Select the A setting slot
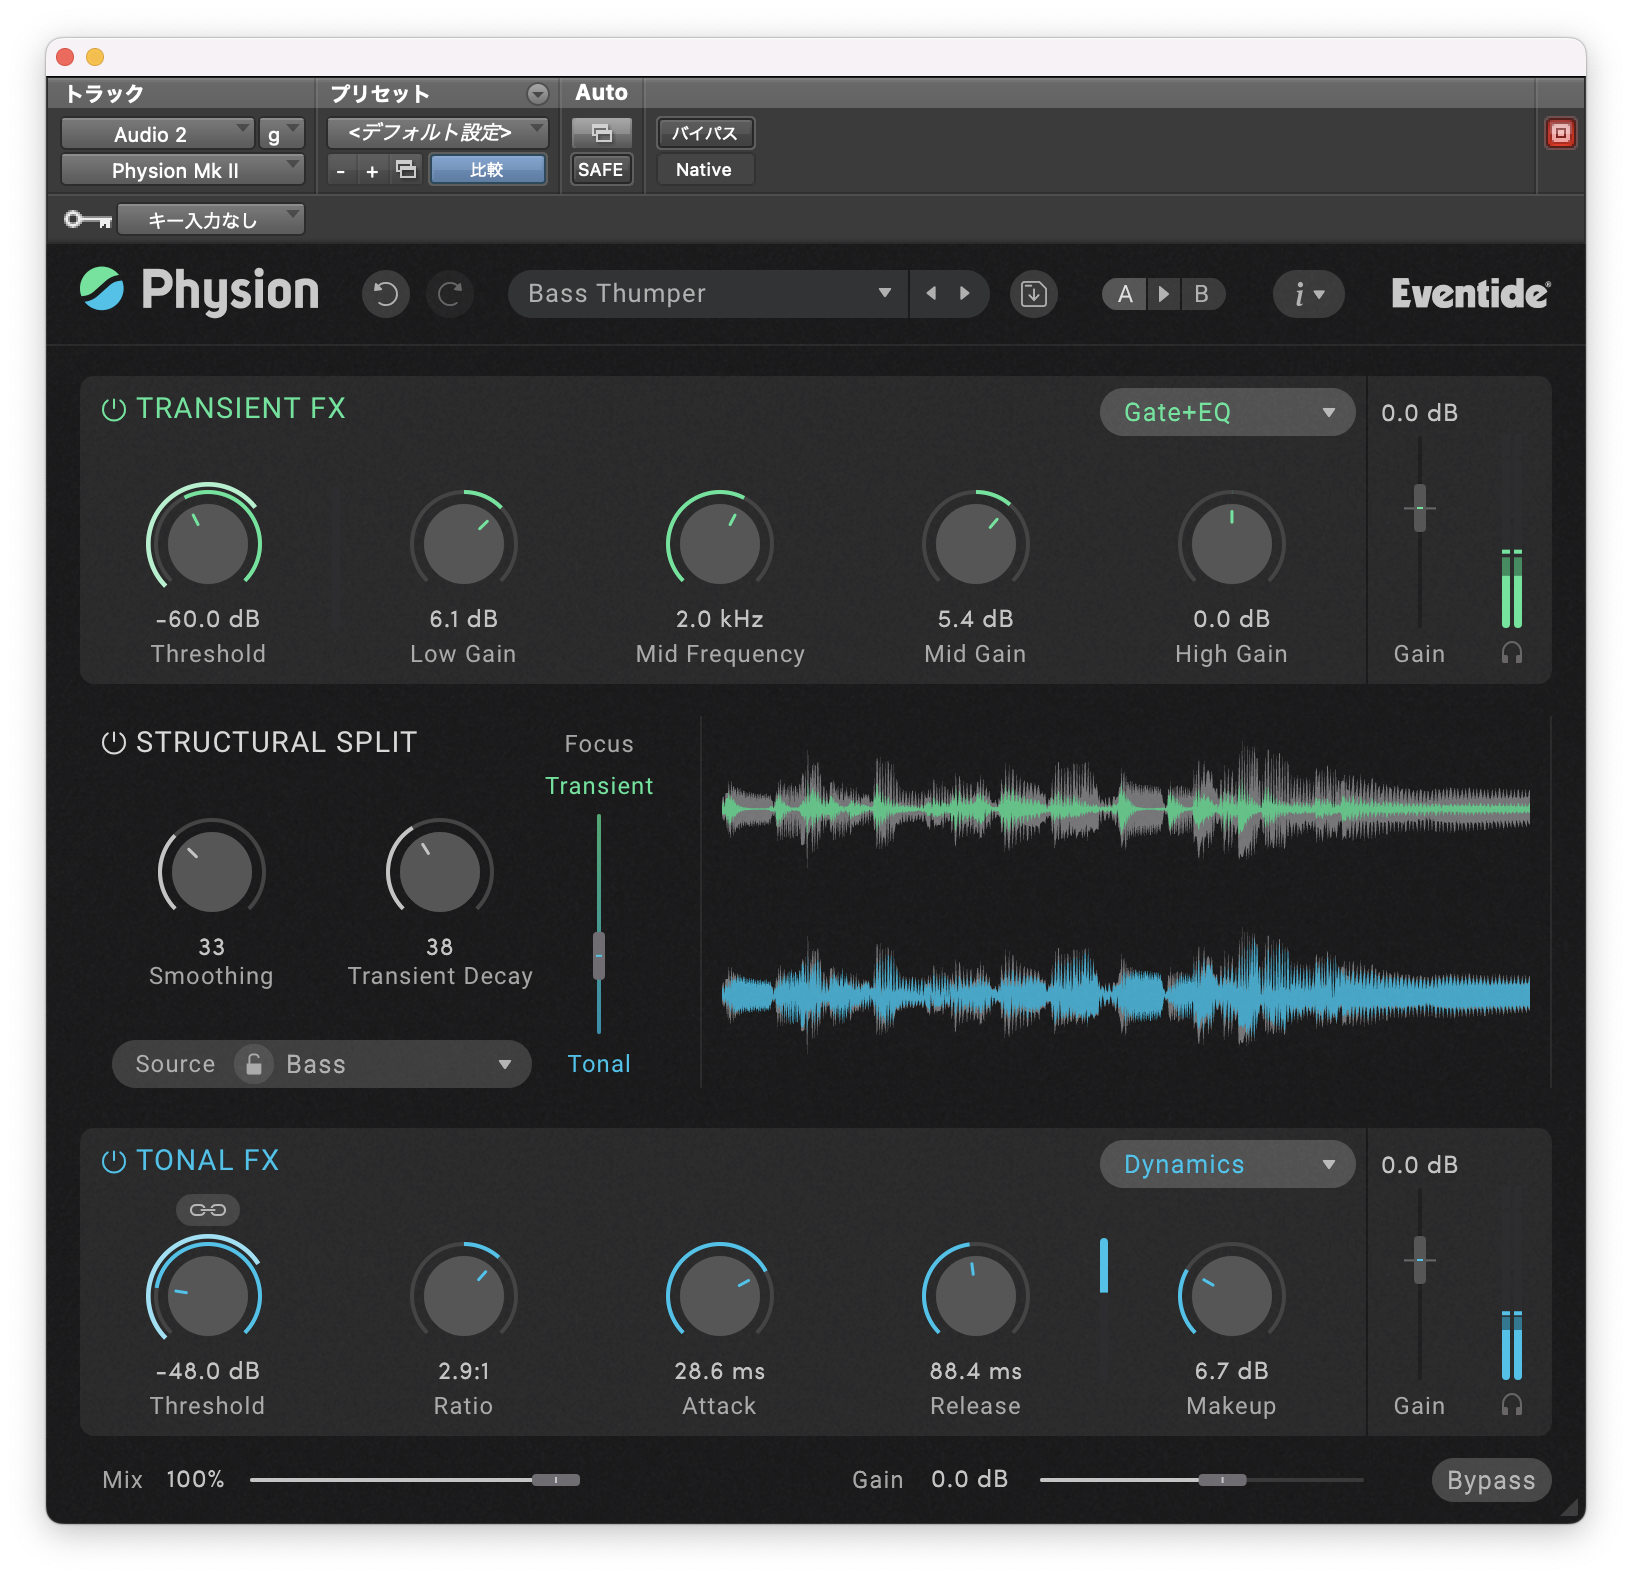1632x1578 pixels. coord(1126,294)
